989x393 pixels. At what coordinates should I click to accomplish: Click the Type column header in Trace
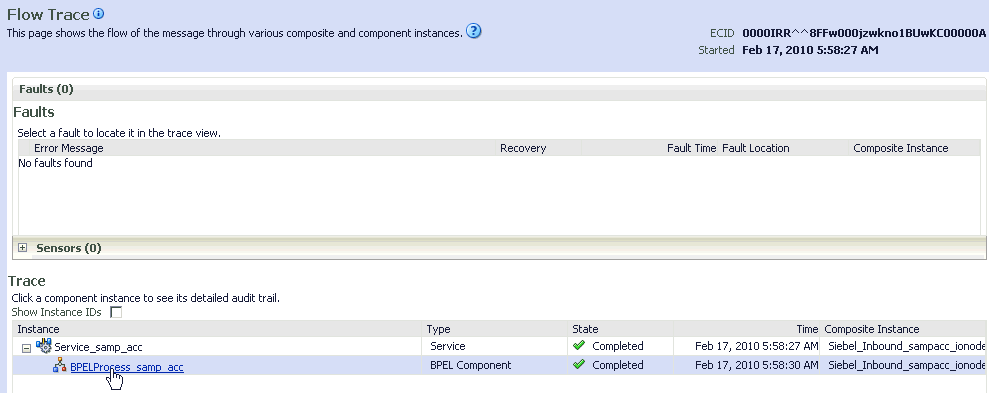[x=439, y=329]
